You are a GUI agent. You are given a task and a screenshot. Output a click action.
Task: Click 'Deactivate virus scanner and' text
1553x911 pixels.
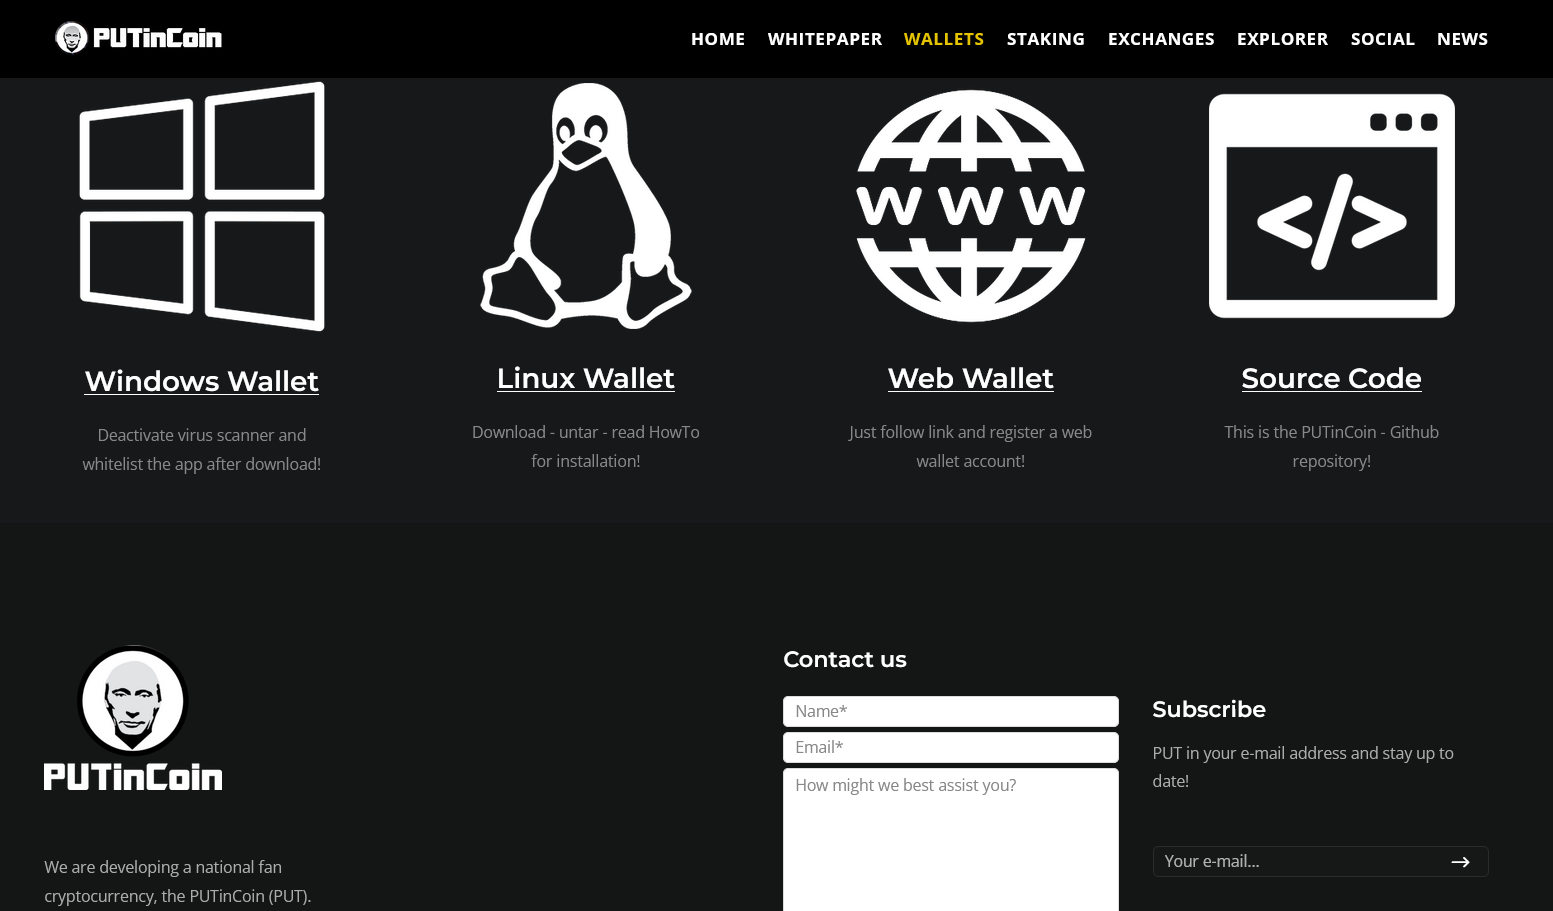tap(202, 435)
